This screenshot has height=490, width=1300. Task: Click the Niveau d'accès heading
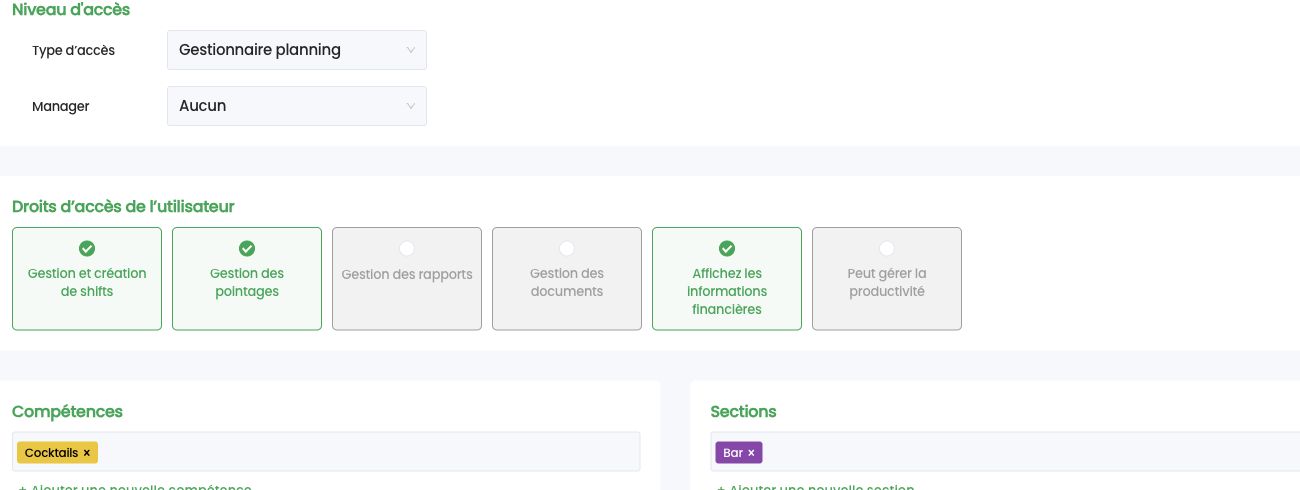[x=71, y=10]
